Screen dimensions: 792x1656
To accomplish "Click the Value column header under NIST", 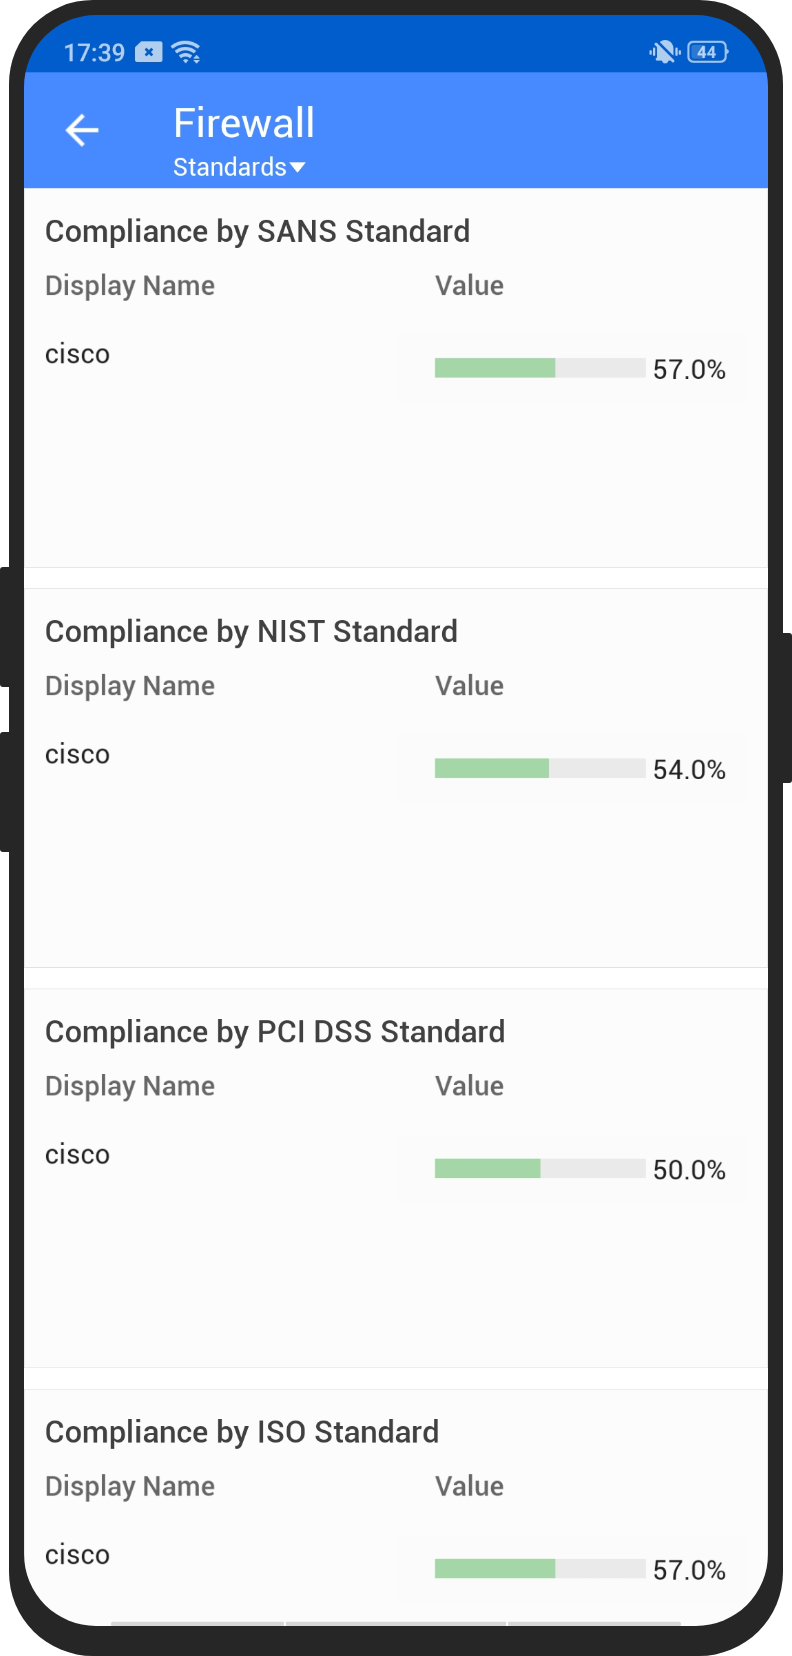I will (x=469, y=685).
